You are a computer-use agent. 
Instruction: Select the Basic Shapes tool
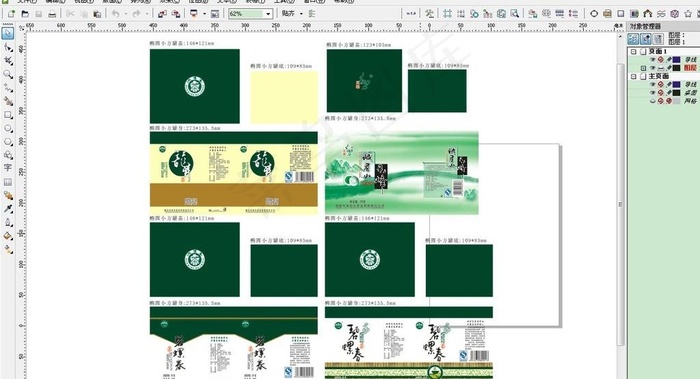[x=8, y=155]
